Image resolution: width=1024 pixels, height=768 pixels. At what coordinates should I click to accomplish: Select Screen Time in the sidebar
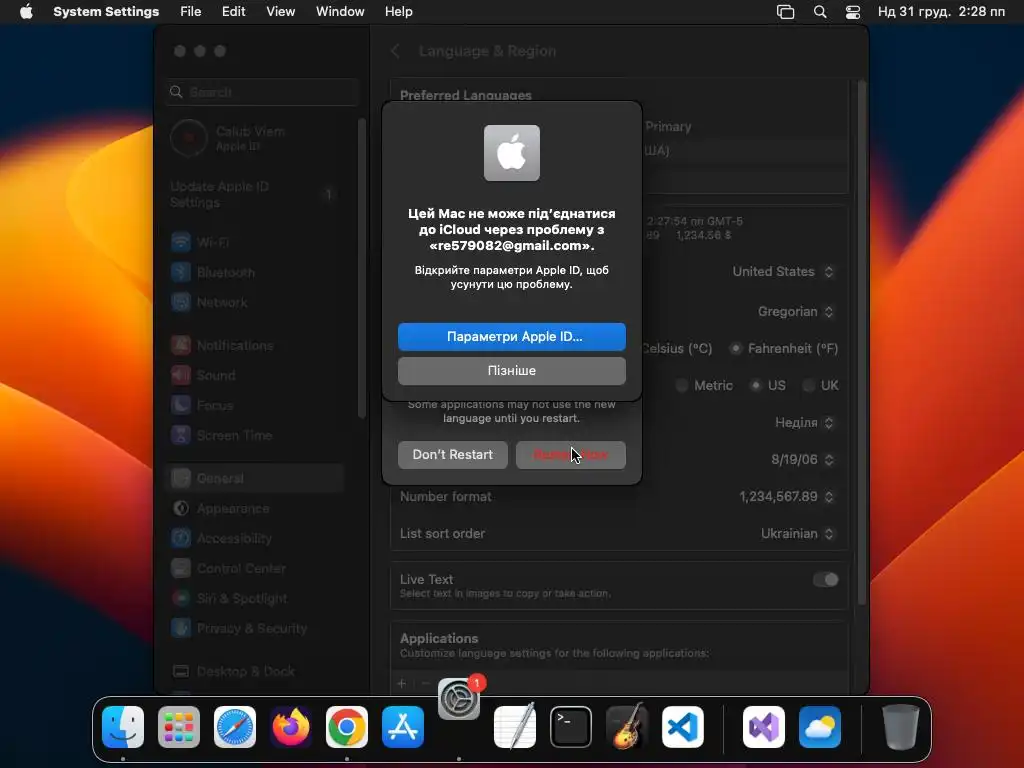pos(255,436)
